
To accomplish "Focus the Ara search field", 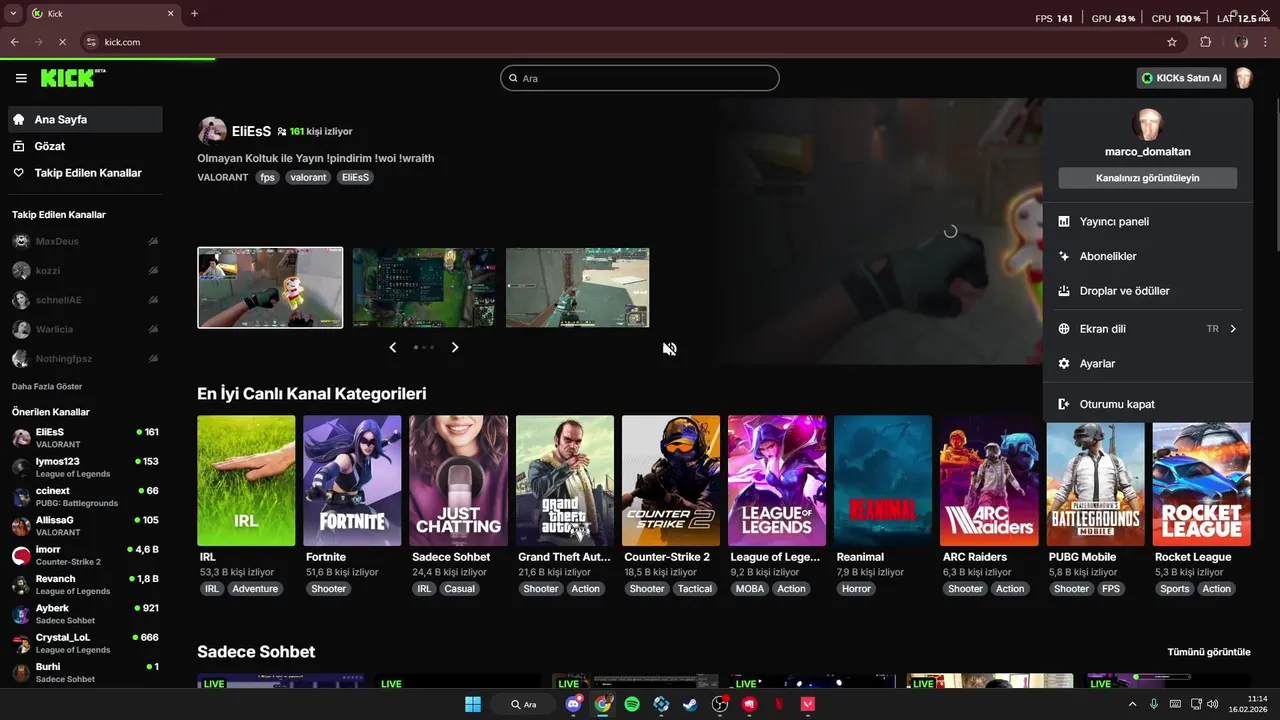I will [x=639, y=78].
